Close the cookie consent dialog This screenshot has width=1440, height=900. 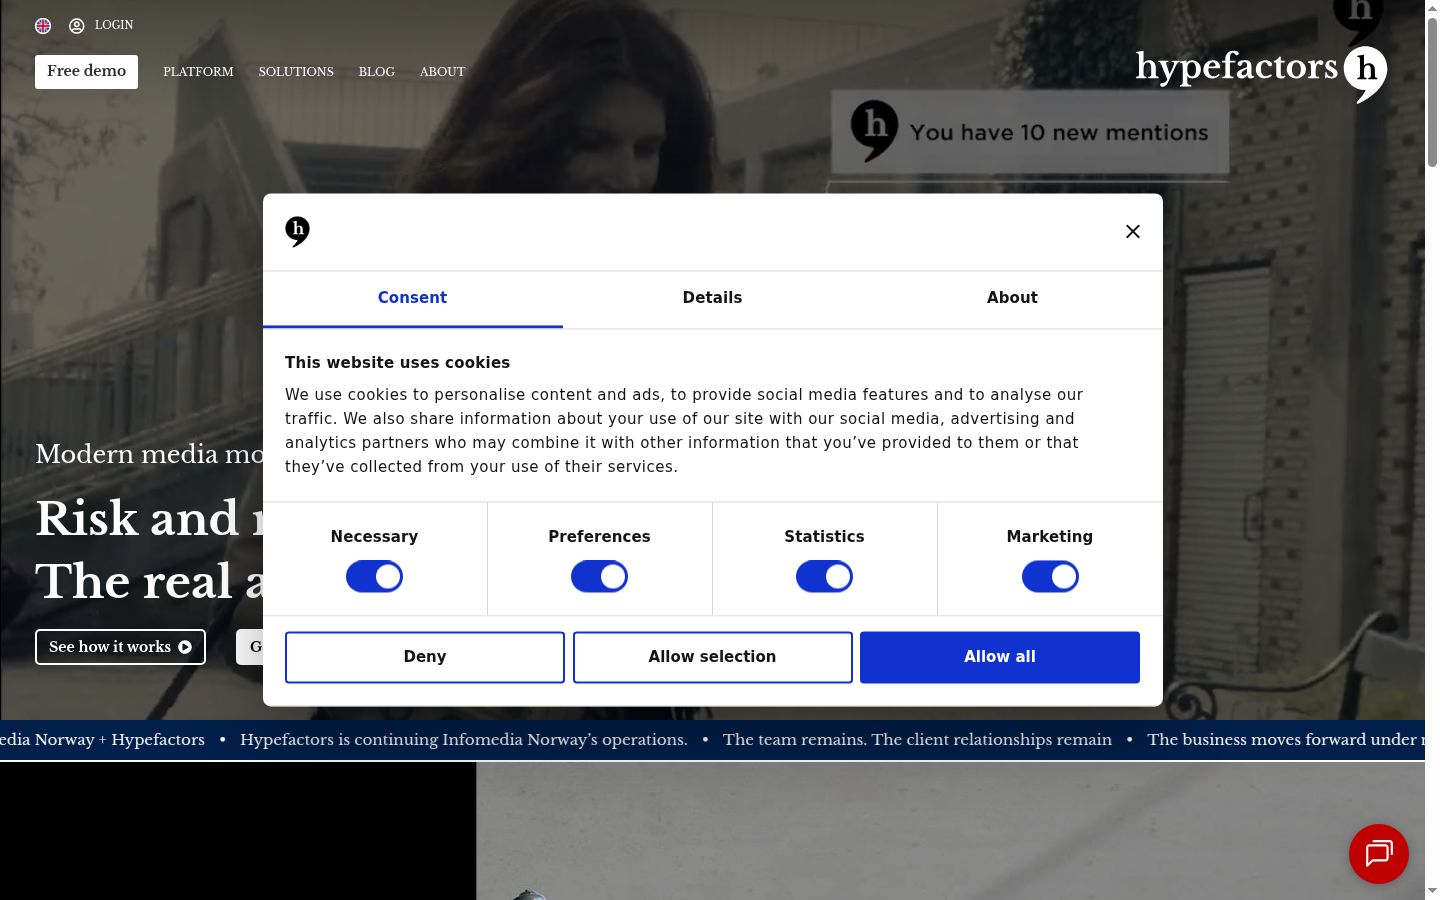coord(1133,231)
